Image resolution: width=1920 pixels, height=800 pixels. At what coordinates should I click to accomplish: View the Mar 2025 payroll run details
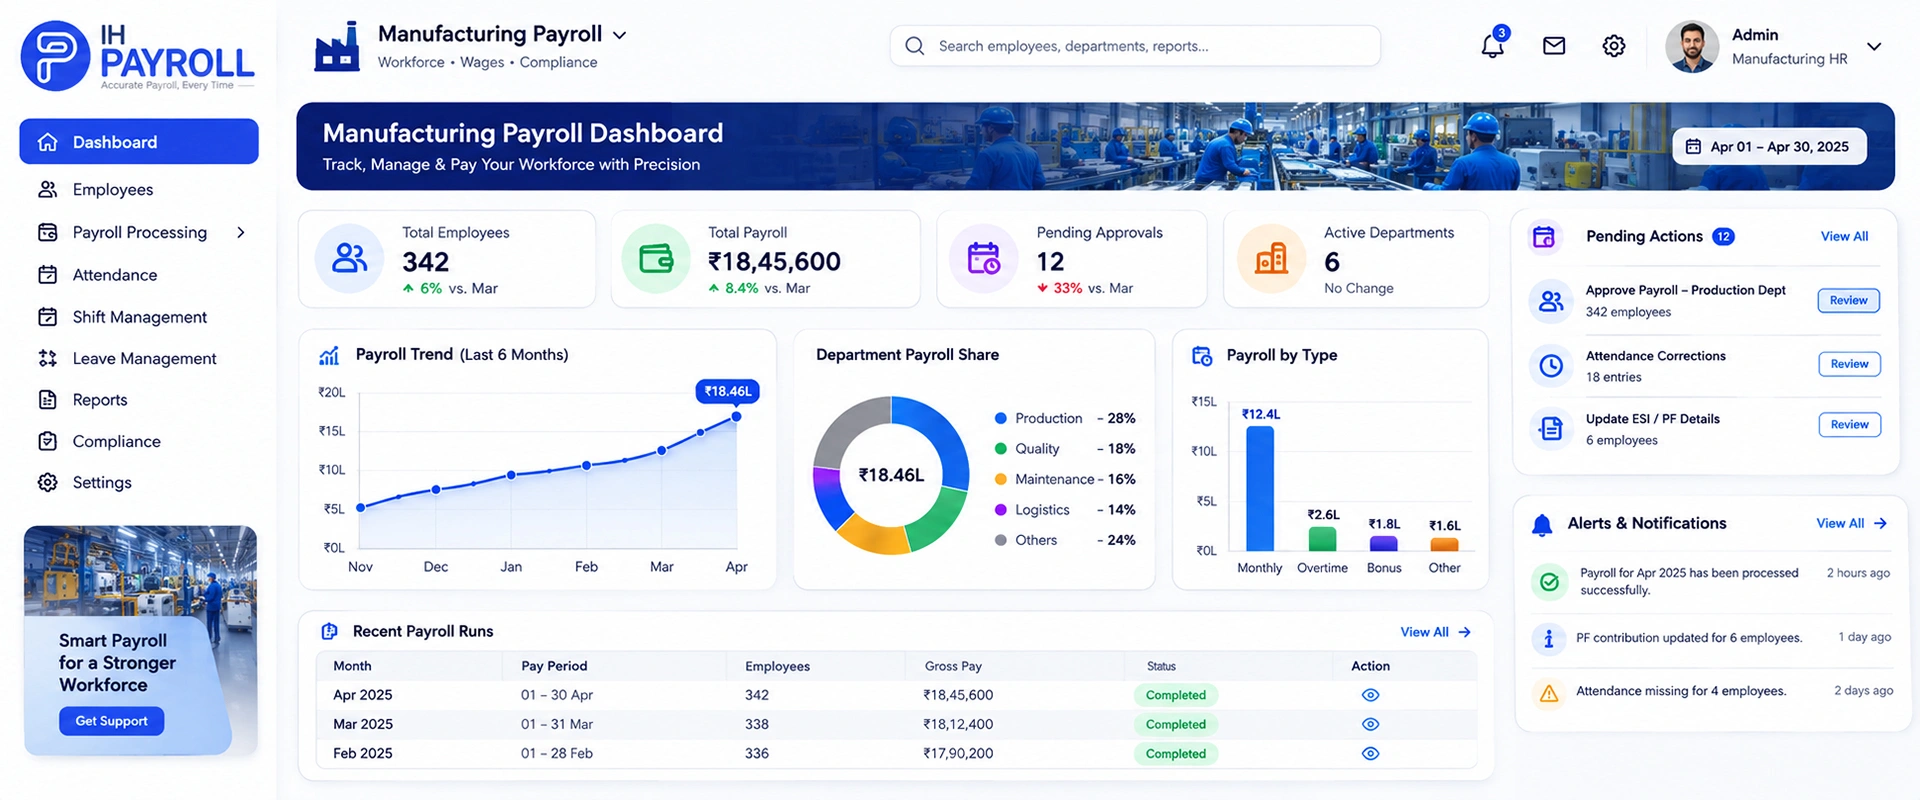click(x=1370, y=724)
